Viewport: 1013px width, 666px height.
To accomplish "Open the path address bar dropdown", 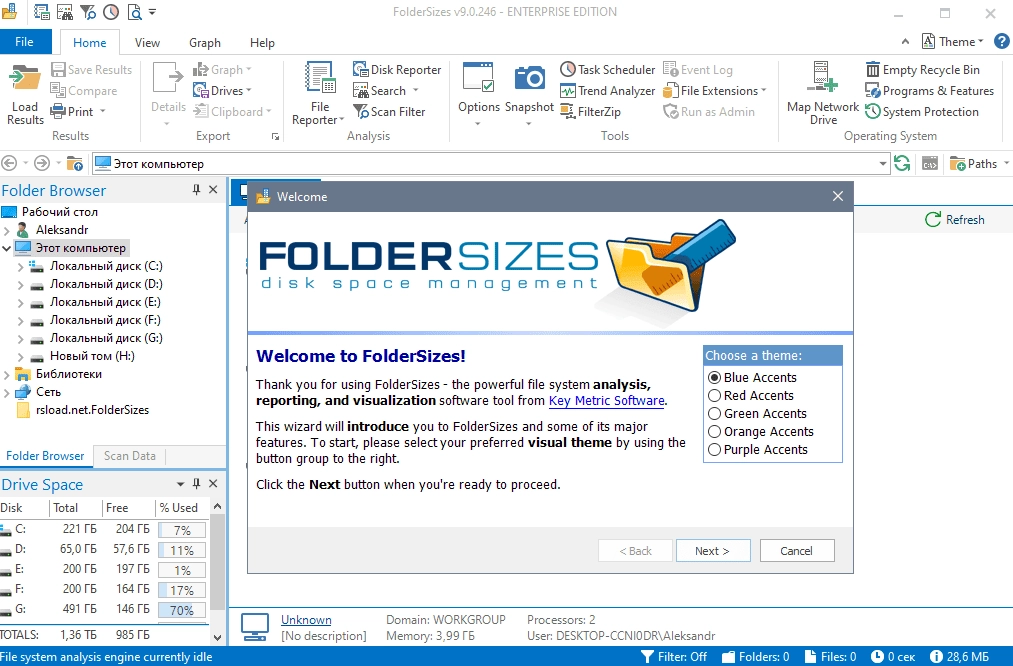I will 882,163.
